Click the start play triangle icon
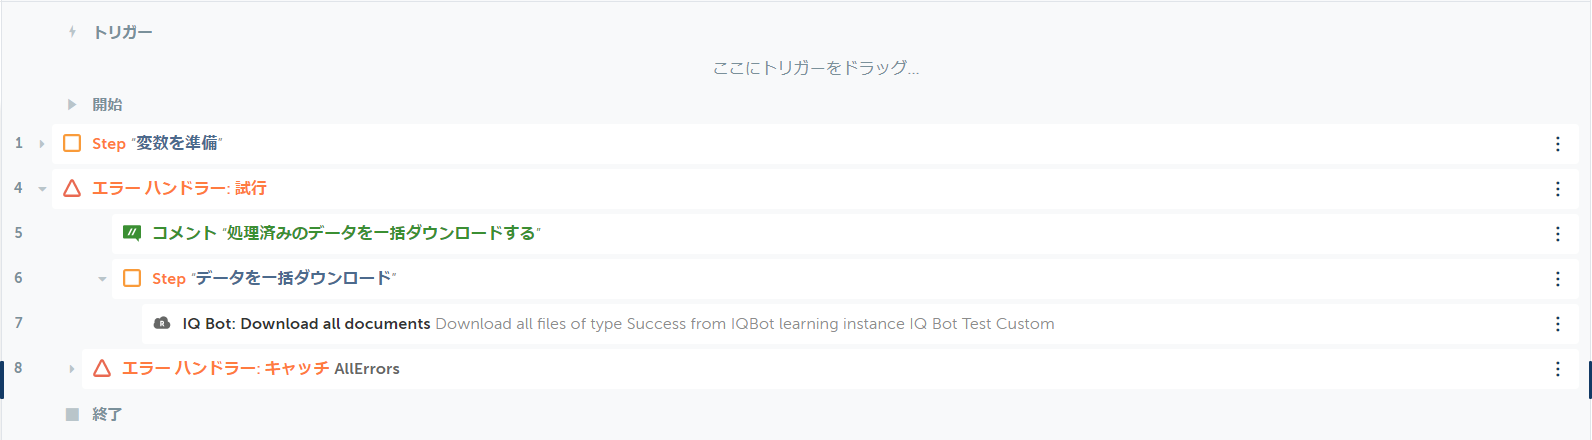The width and height of the screenshot is (1592, 440). [x=72, y=104]
